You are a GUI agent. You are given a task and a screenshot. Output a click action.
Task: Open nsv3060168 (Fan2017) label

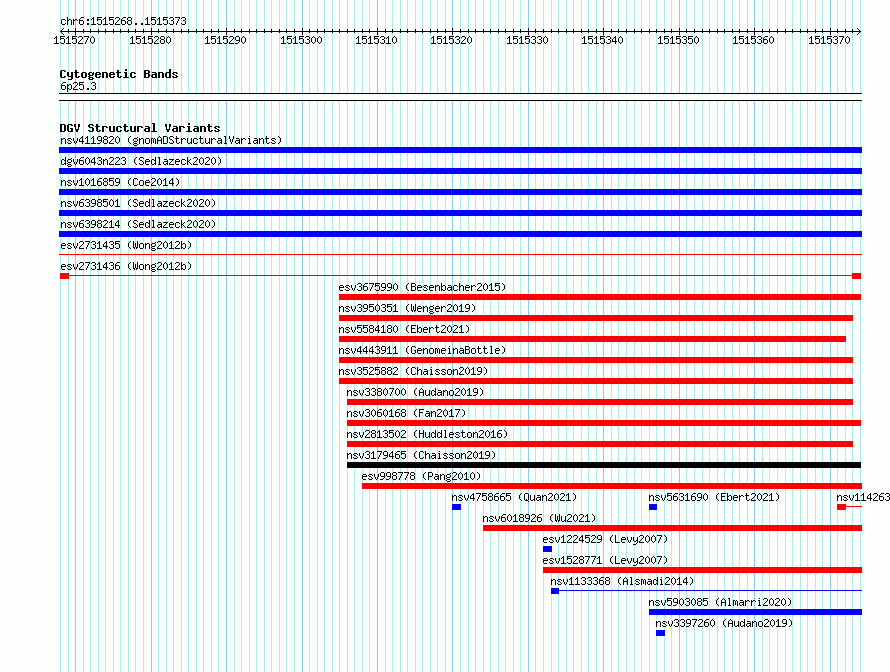[406, 413]
